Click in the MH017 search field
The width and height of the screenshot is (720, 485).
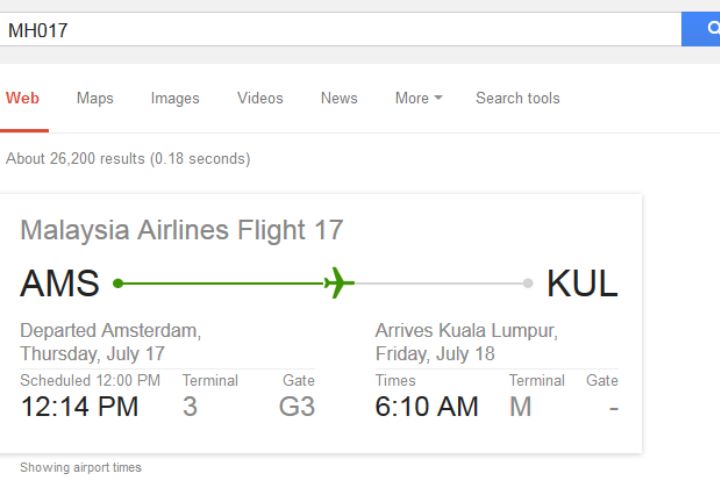coord(340,29)
